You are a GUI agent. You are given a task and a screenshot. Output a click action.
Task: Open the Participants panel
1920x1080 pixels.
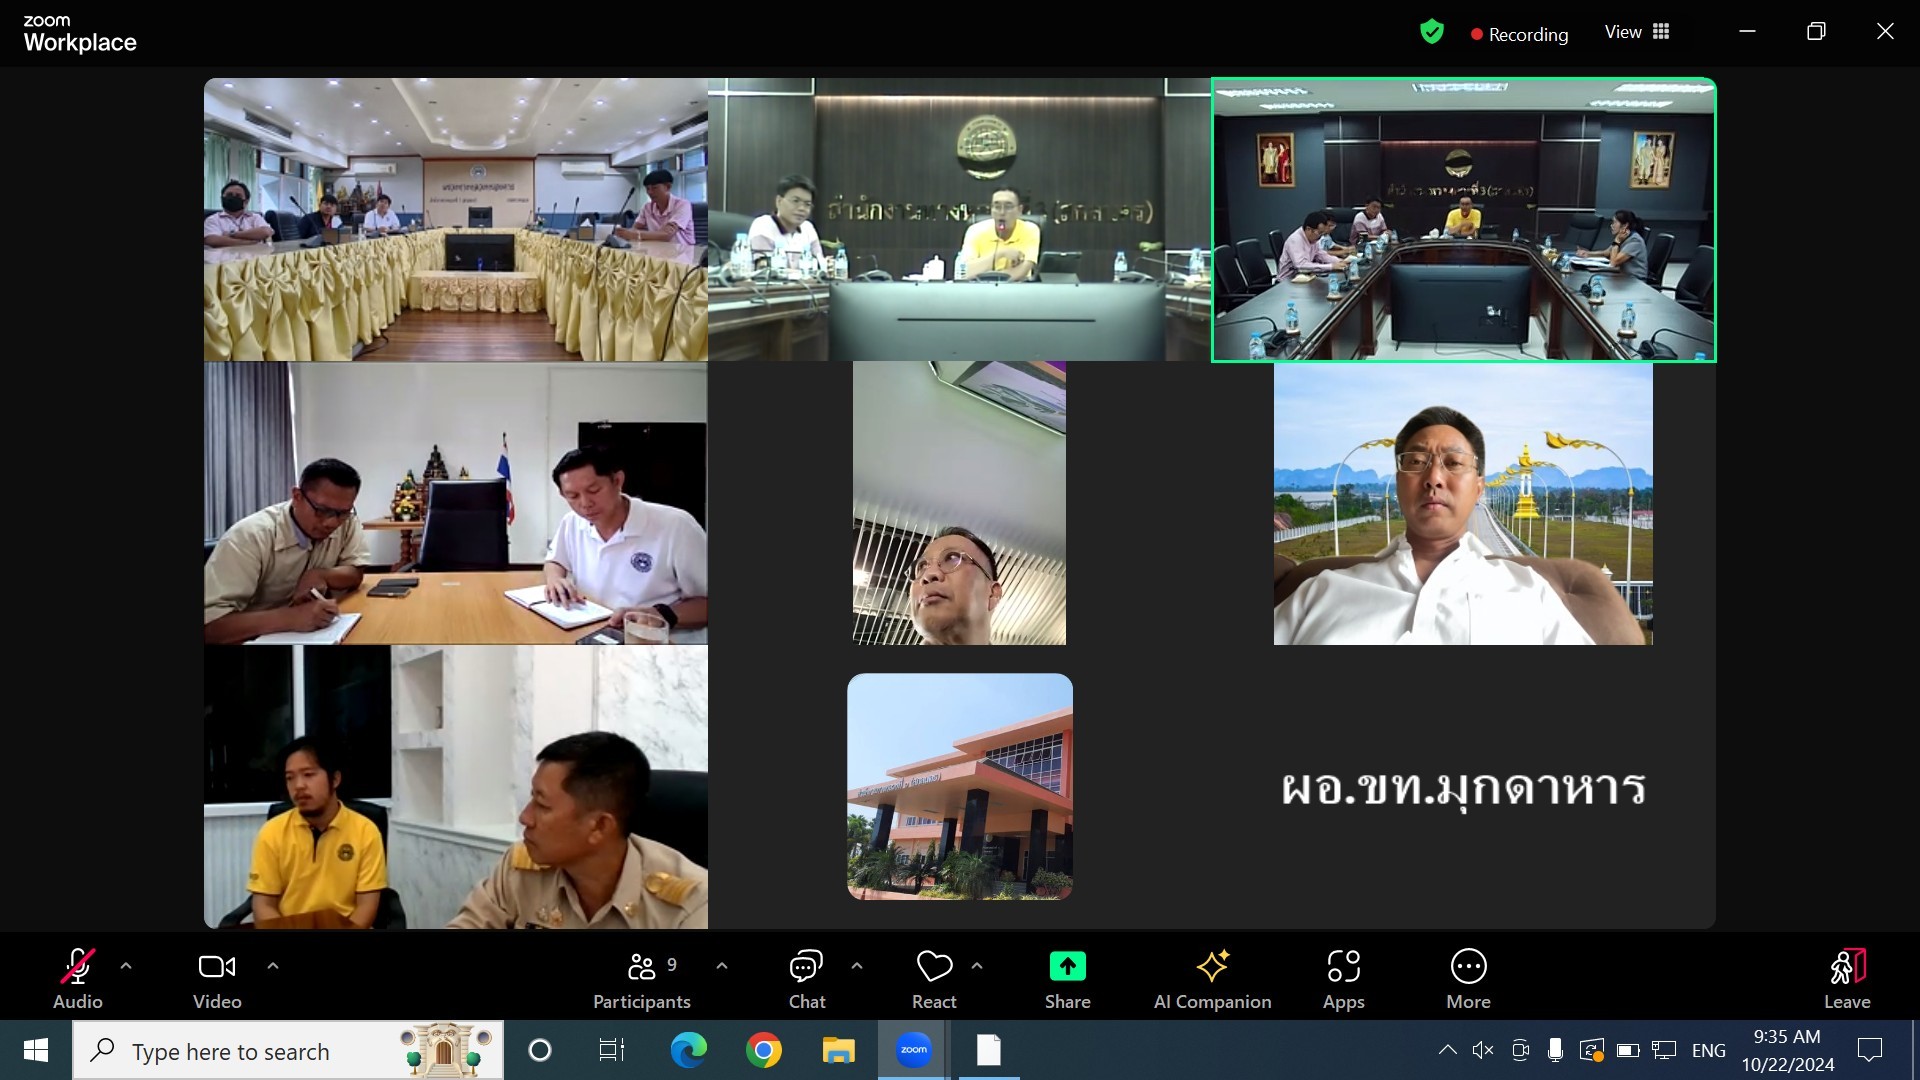coord(641,978)
